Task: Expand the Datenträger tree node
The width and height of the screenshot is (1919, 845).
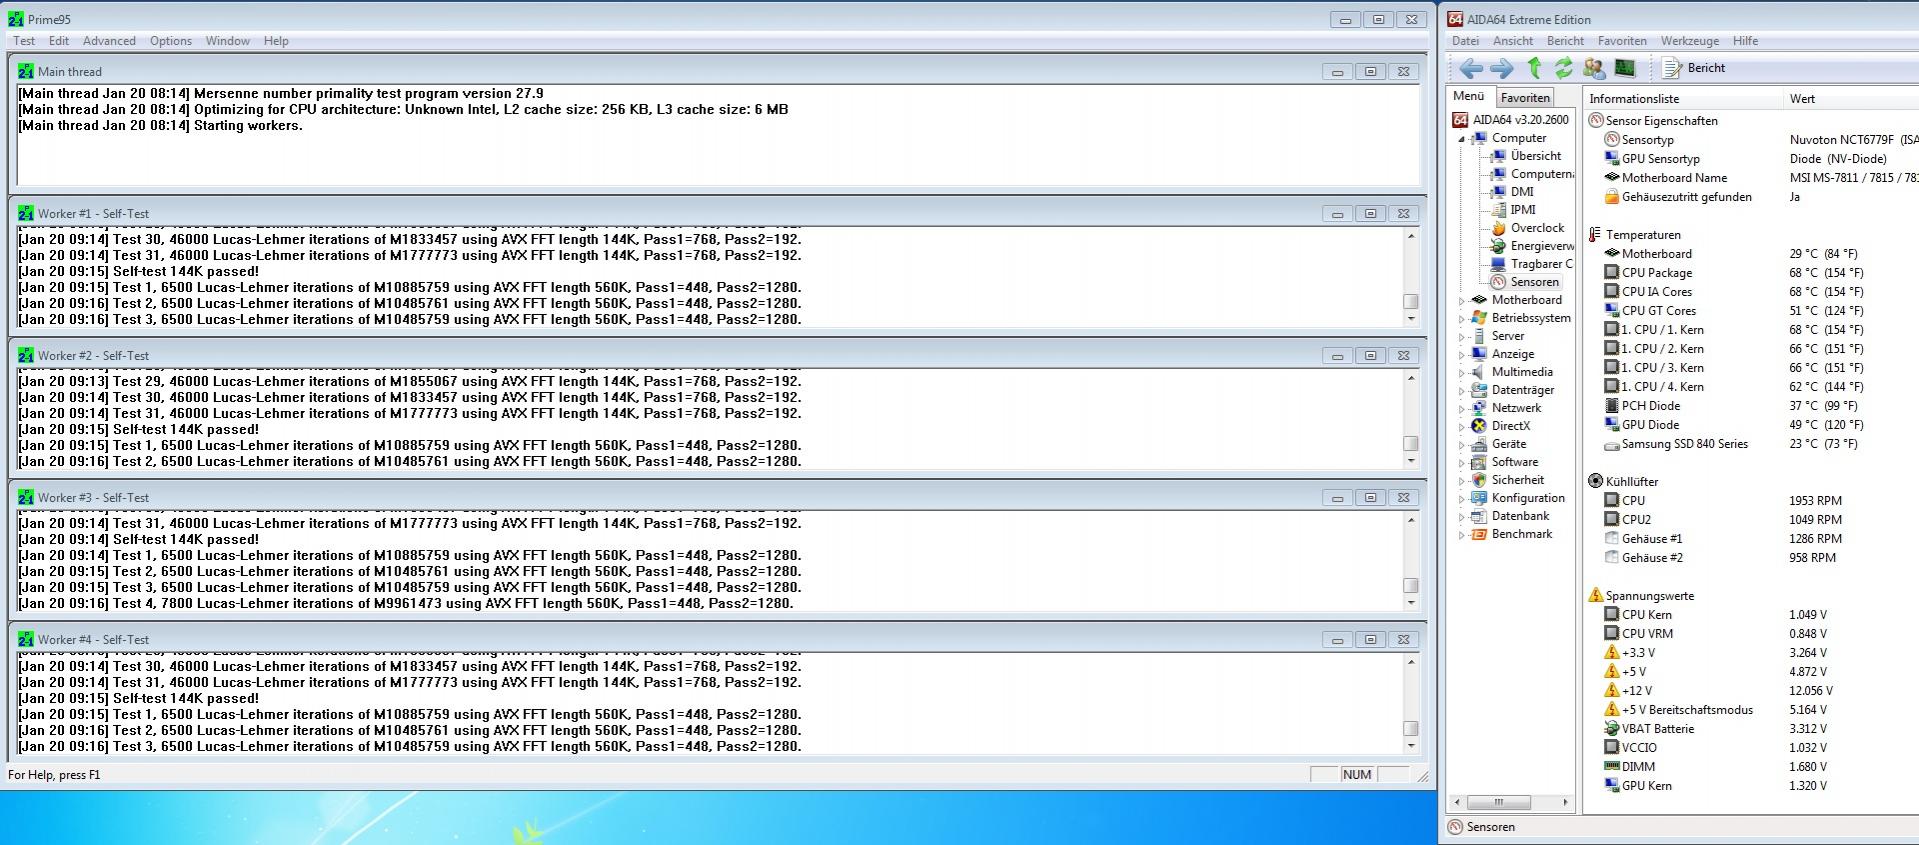Action: tap(1462, 391)
